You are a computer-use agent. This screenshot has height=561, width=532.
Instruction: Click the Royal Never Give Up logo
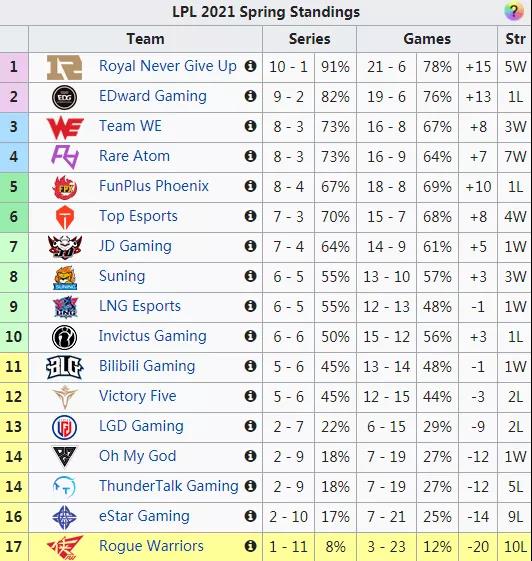(64, 67)
